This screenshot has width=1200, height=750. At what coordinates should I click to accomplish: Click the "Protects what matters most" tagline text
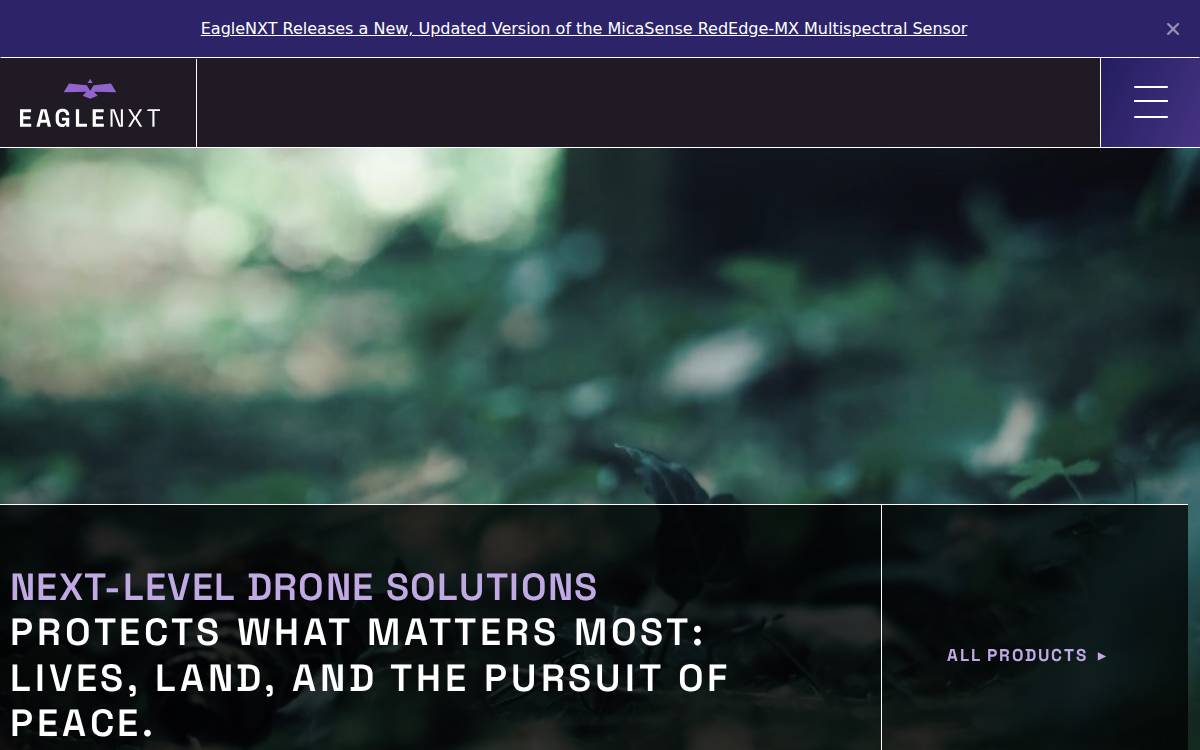click(370, 678)
